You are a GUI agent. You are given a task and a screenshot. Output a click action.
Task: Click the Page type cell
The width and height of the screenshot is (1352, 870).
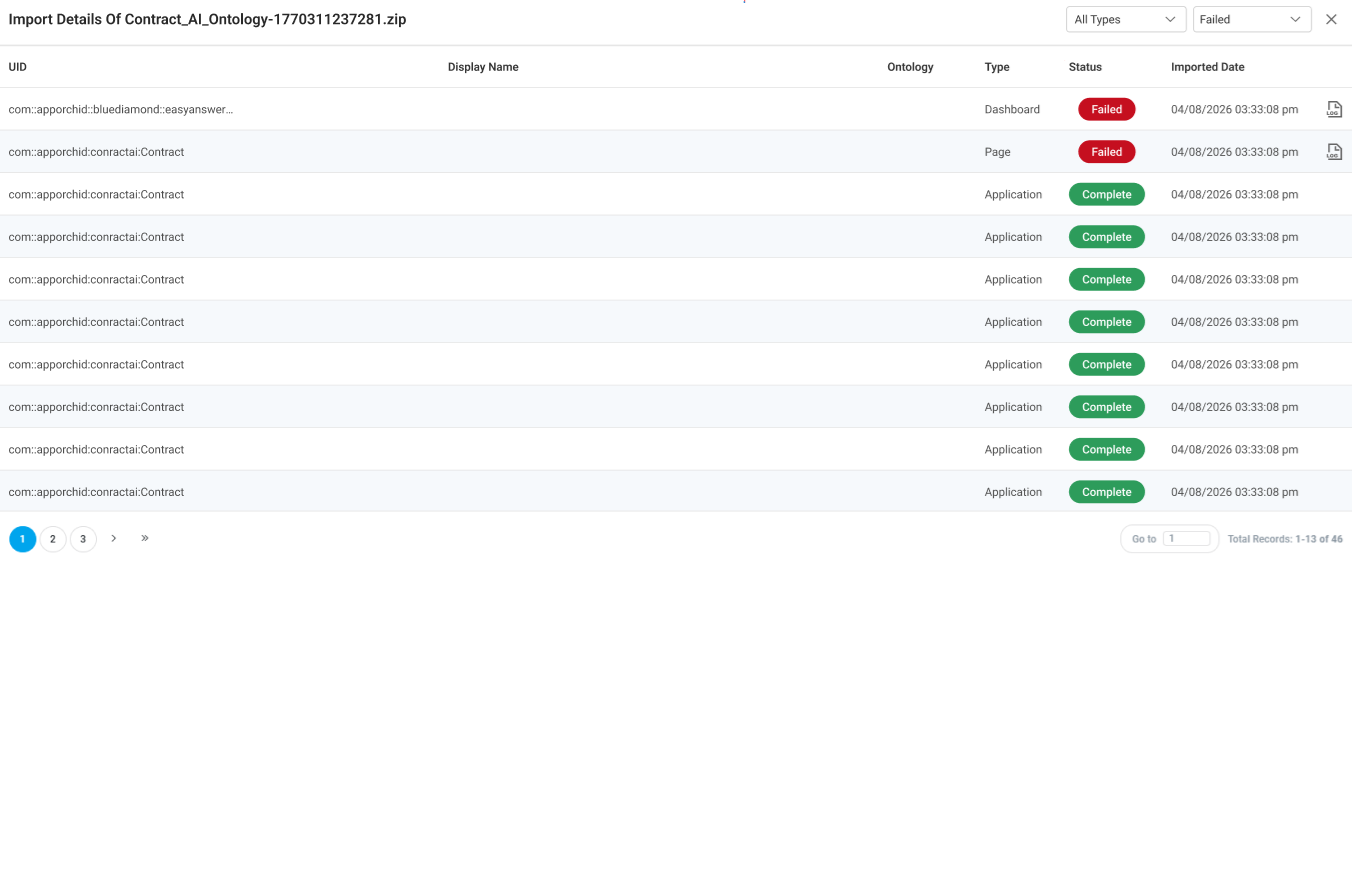point(998,152)
